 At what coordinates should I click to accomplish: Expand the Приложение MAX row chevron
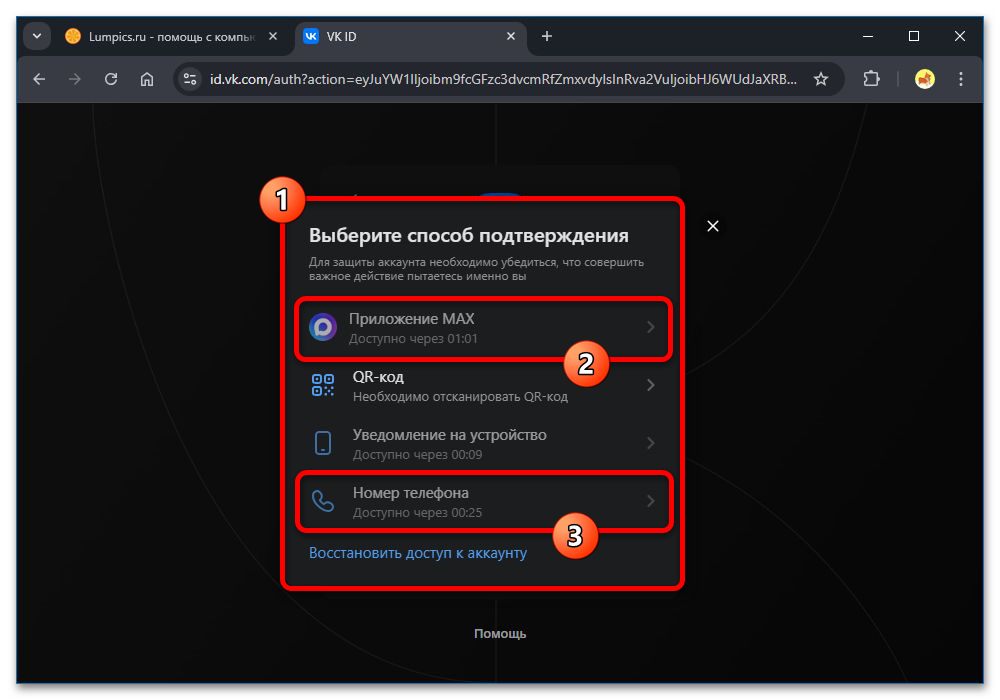point(651,327)
